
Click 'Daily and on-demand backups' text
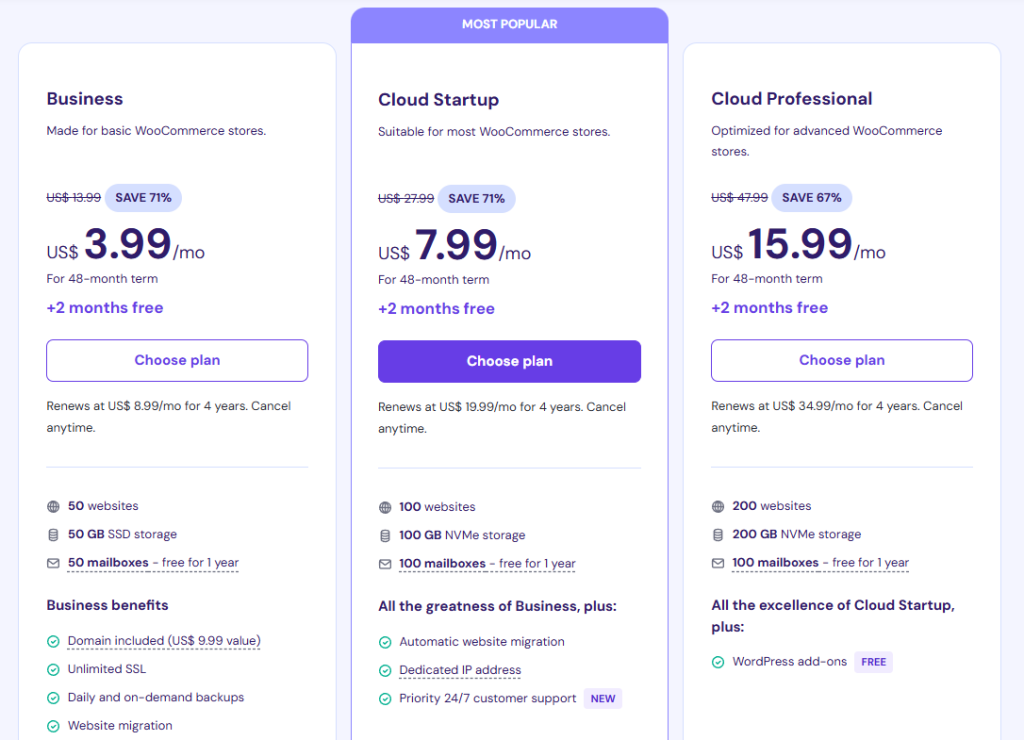156,698
